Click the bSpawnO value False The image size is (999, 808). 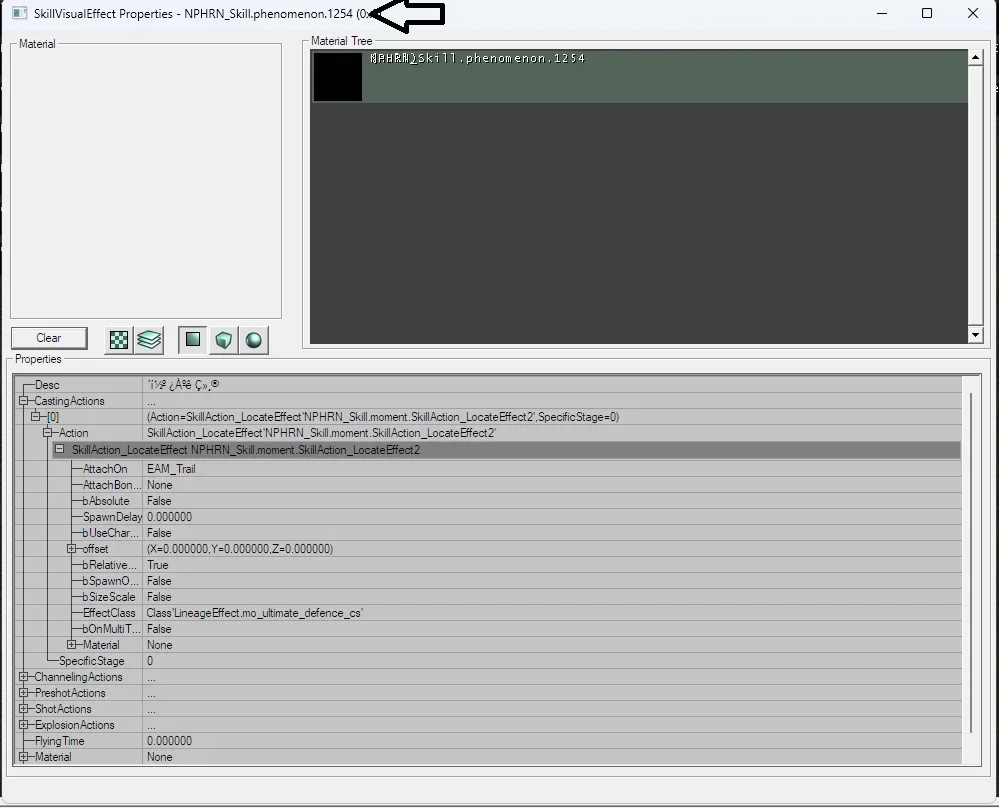[159, 581]
